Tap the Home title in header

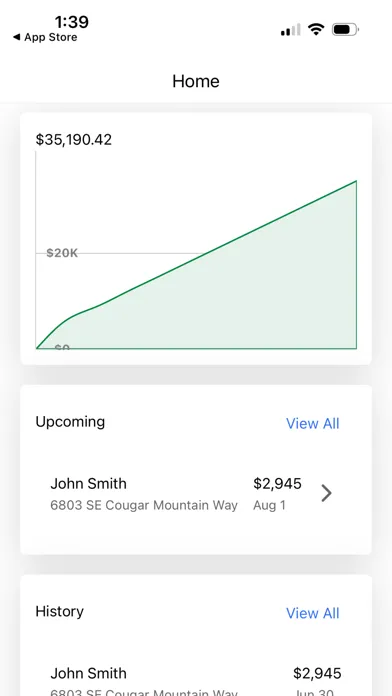196,81
